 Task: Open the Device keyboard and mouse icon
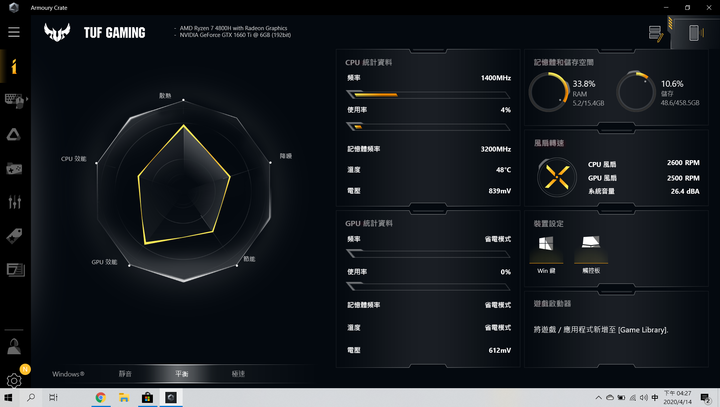14,101
